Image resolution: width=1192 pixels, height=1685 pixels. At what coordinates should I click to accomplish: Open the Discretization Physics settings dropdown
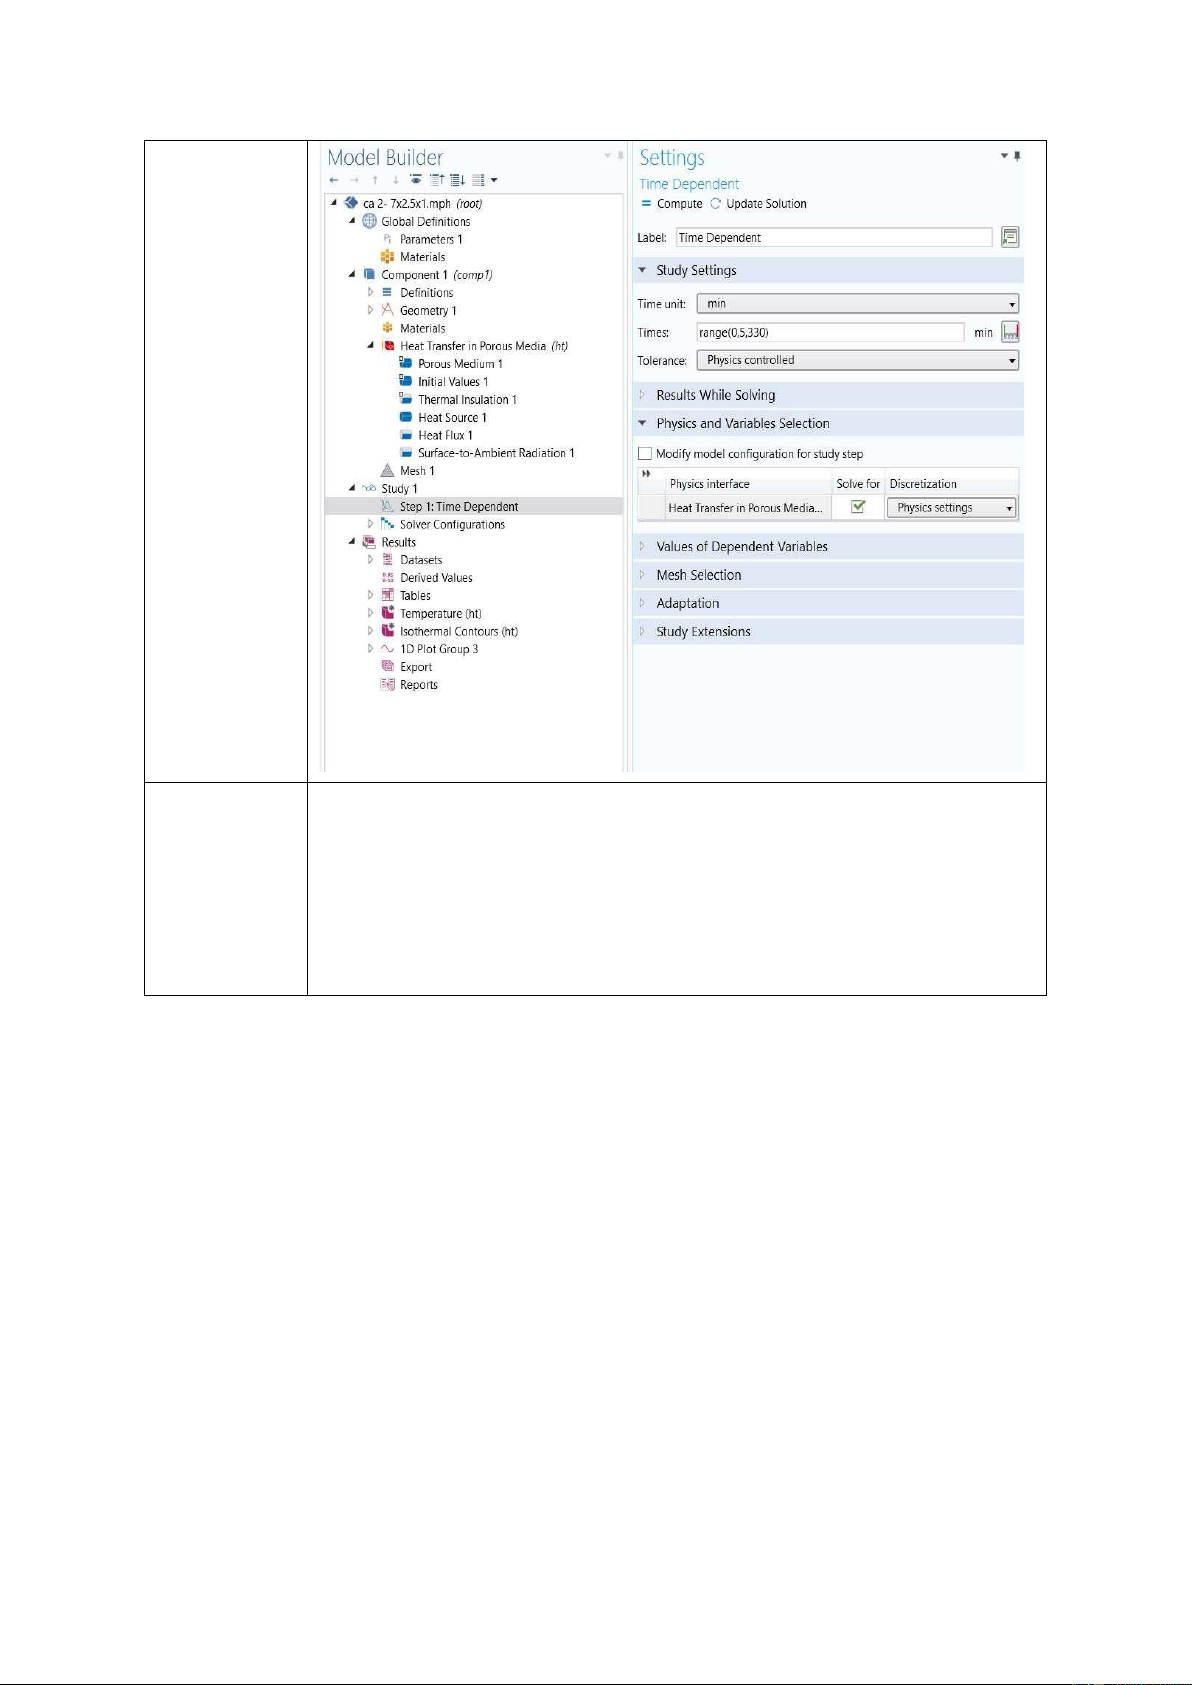coord(951,508)
